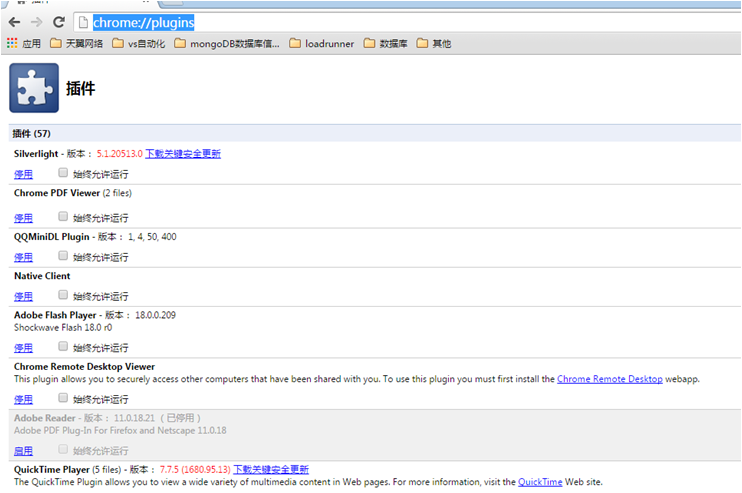Image resolution: width=742 pixels, height=493 pixels.
Task: Click the page icon in the address bar
Action: (83, 22)
